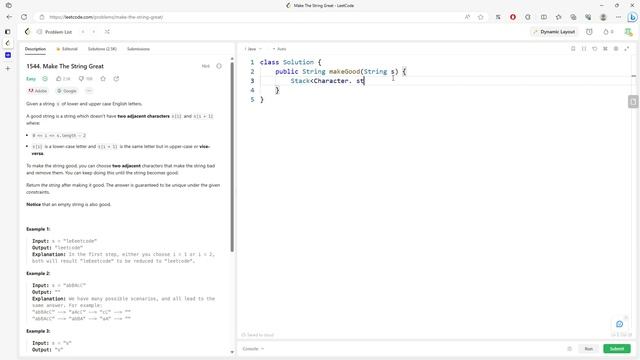
Task: Dislike the problem with thumbs down
Action: click(x=86, y=79)
